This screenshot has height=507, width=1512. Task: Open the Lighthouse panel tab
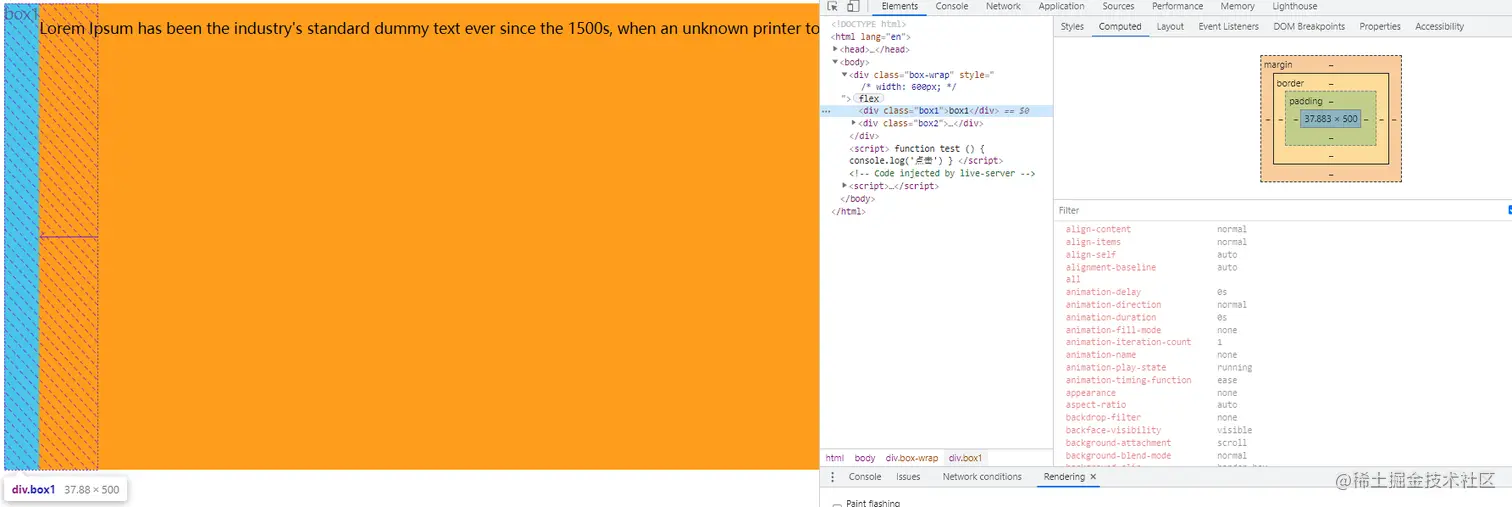pyautogui.click(x=1294, y=6)
